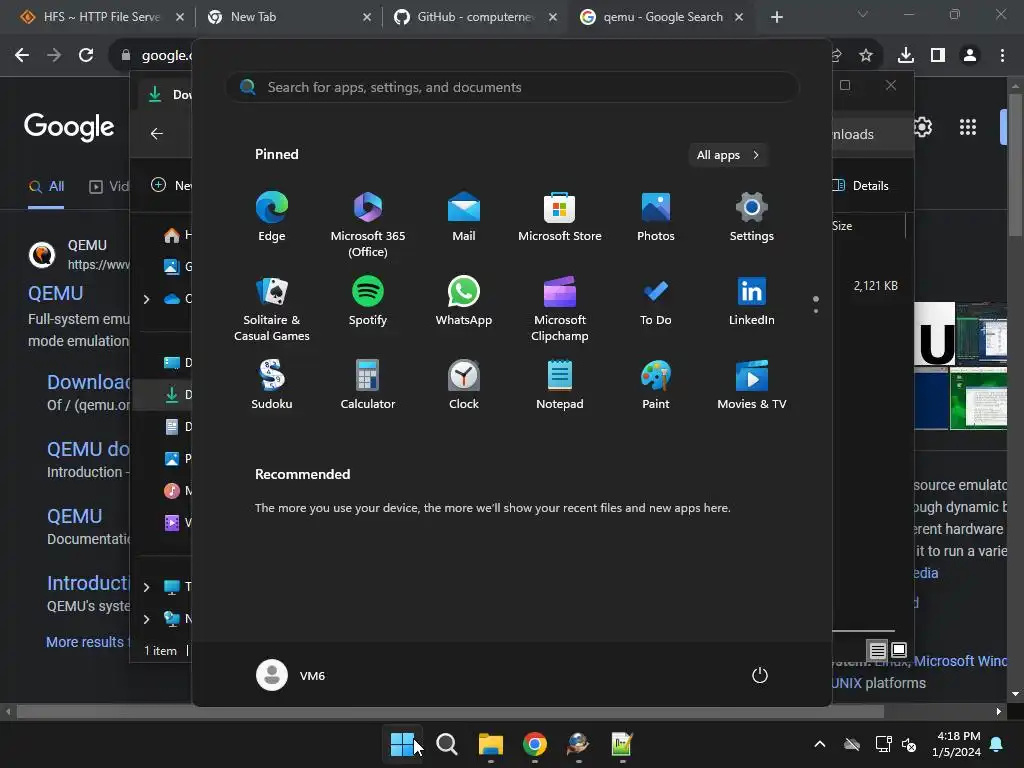Open Paint
Image resolution: width=1024 pixels, height=768 pixels.
[x=656, y=385]
